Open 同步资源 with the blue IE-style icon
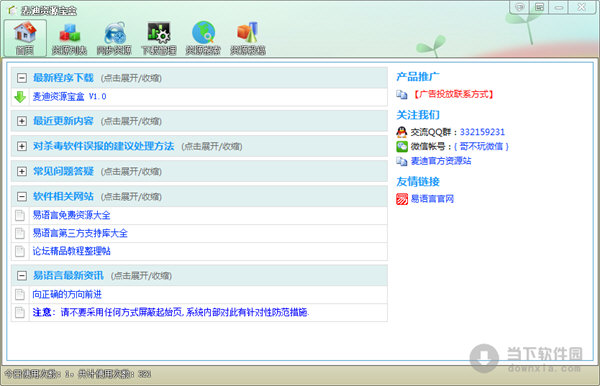Viewport: 600px width, 386px height. (x=114, y=38)
